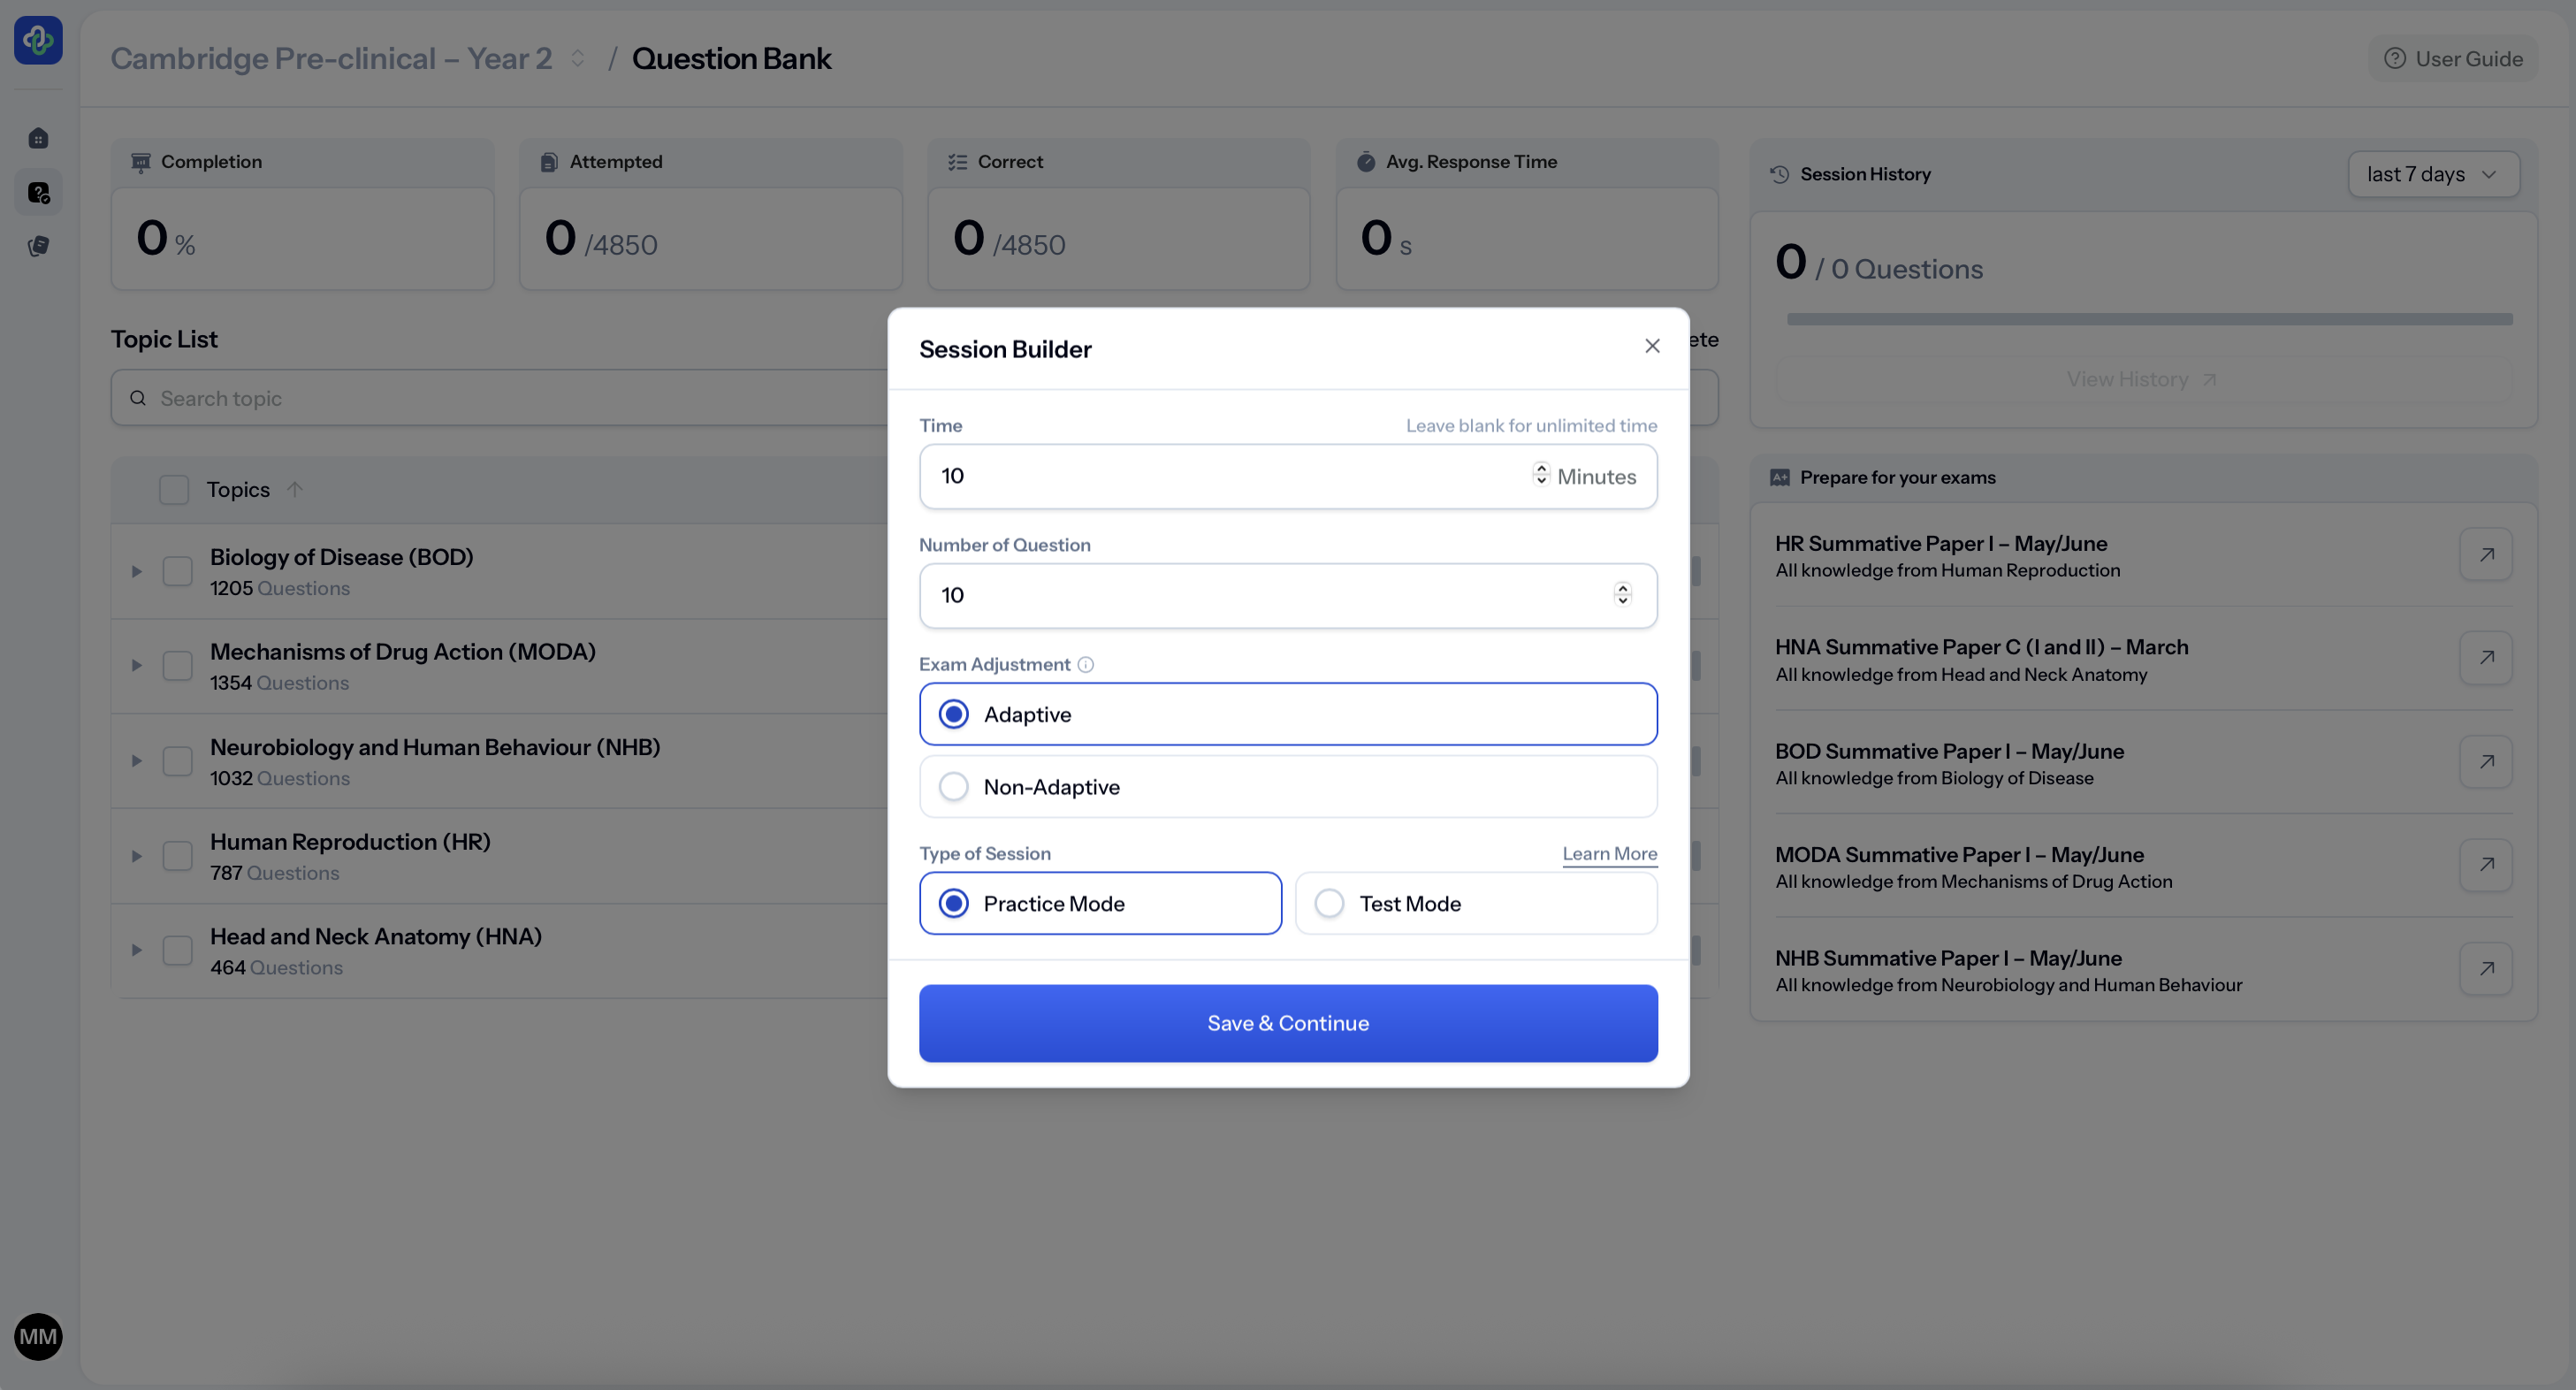Viewport: 2576px width, 1390px height.
Task: Choose Test Mode session type
Action: coord(1329,903)
